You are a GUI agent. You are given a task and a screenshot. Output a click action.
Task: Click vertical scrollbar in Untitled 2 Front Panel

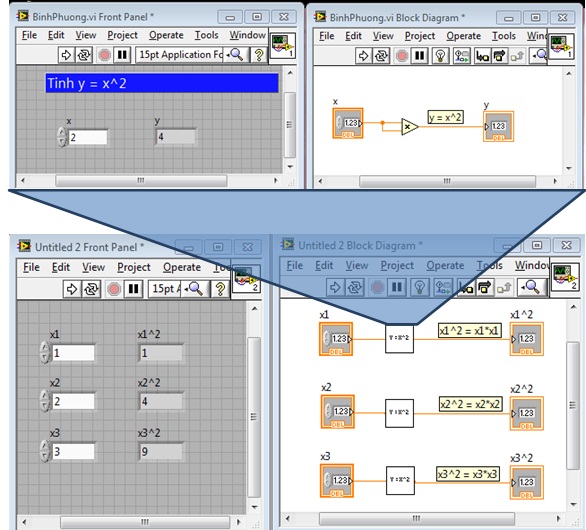[254, 417]
